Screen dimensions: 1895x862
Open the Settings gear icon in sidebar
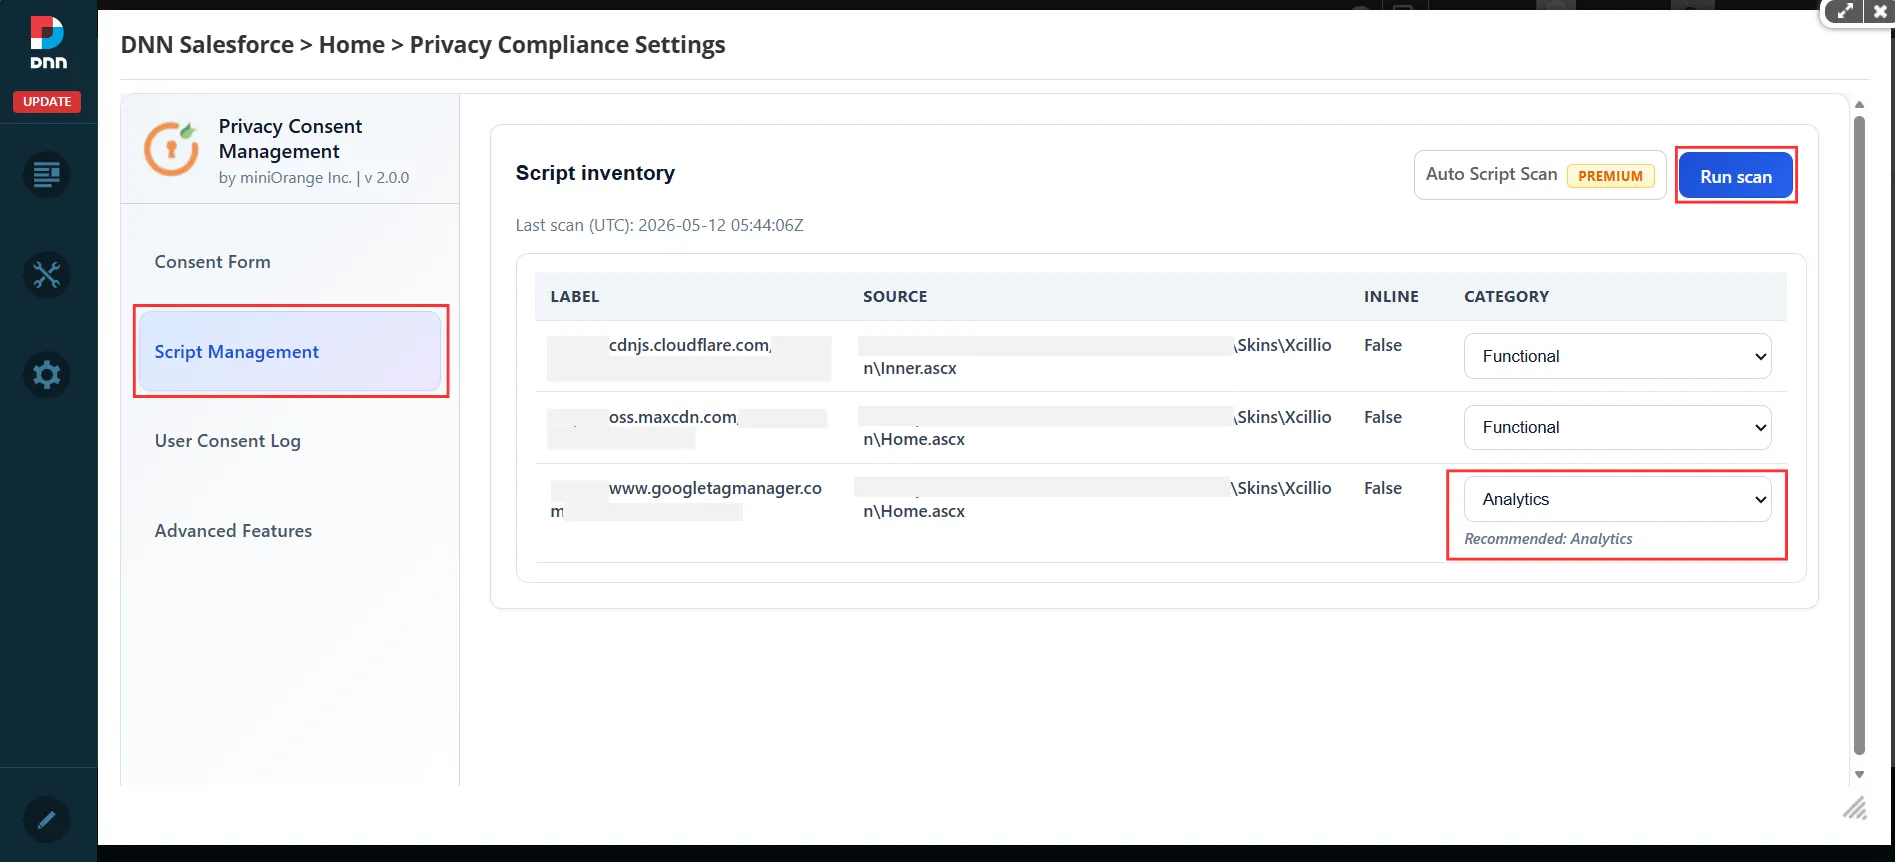[46, 375]
